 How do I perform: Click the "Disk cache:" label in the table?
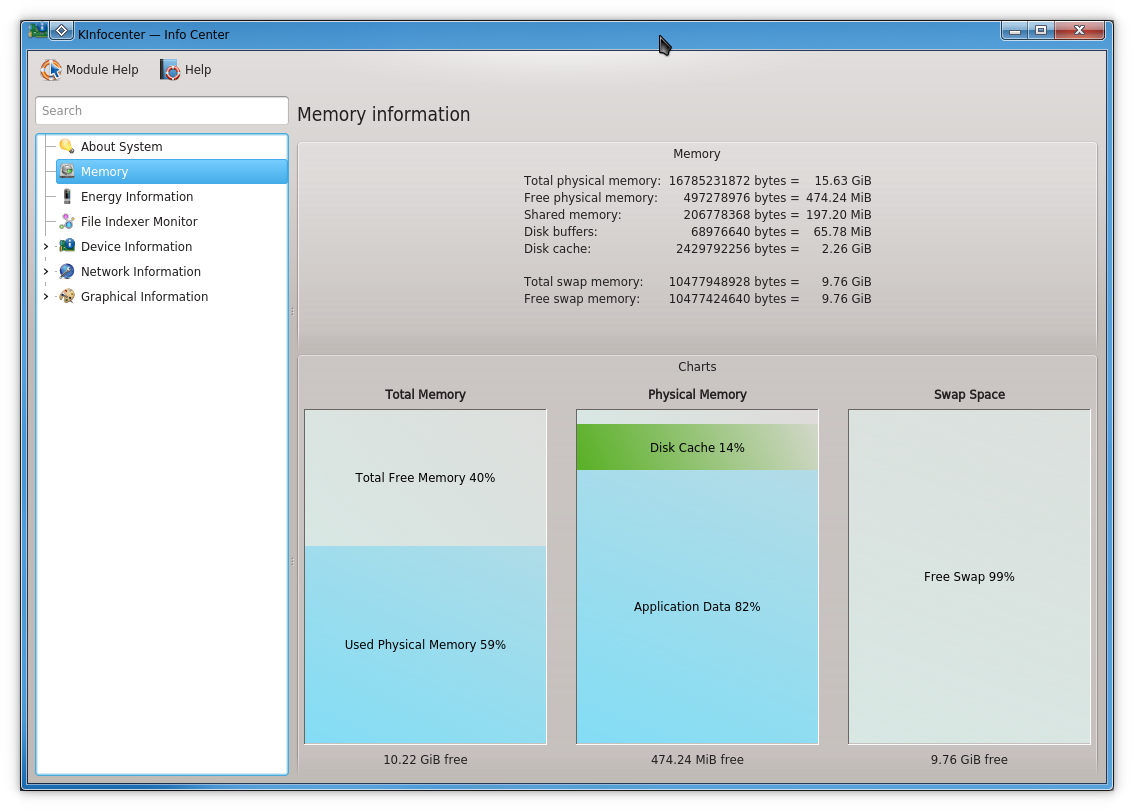pyautogui.click(x=557, y=249)
